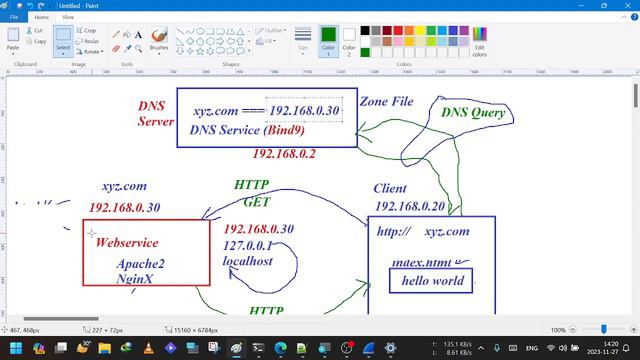640x360 pixels.
Task: Collapse the ribbon with the chevron
Action: pos(624,17)
